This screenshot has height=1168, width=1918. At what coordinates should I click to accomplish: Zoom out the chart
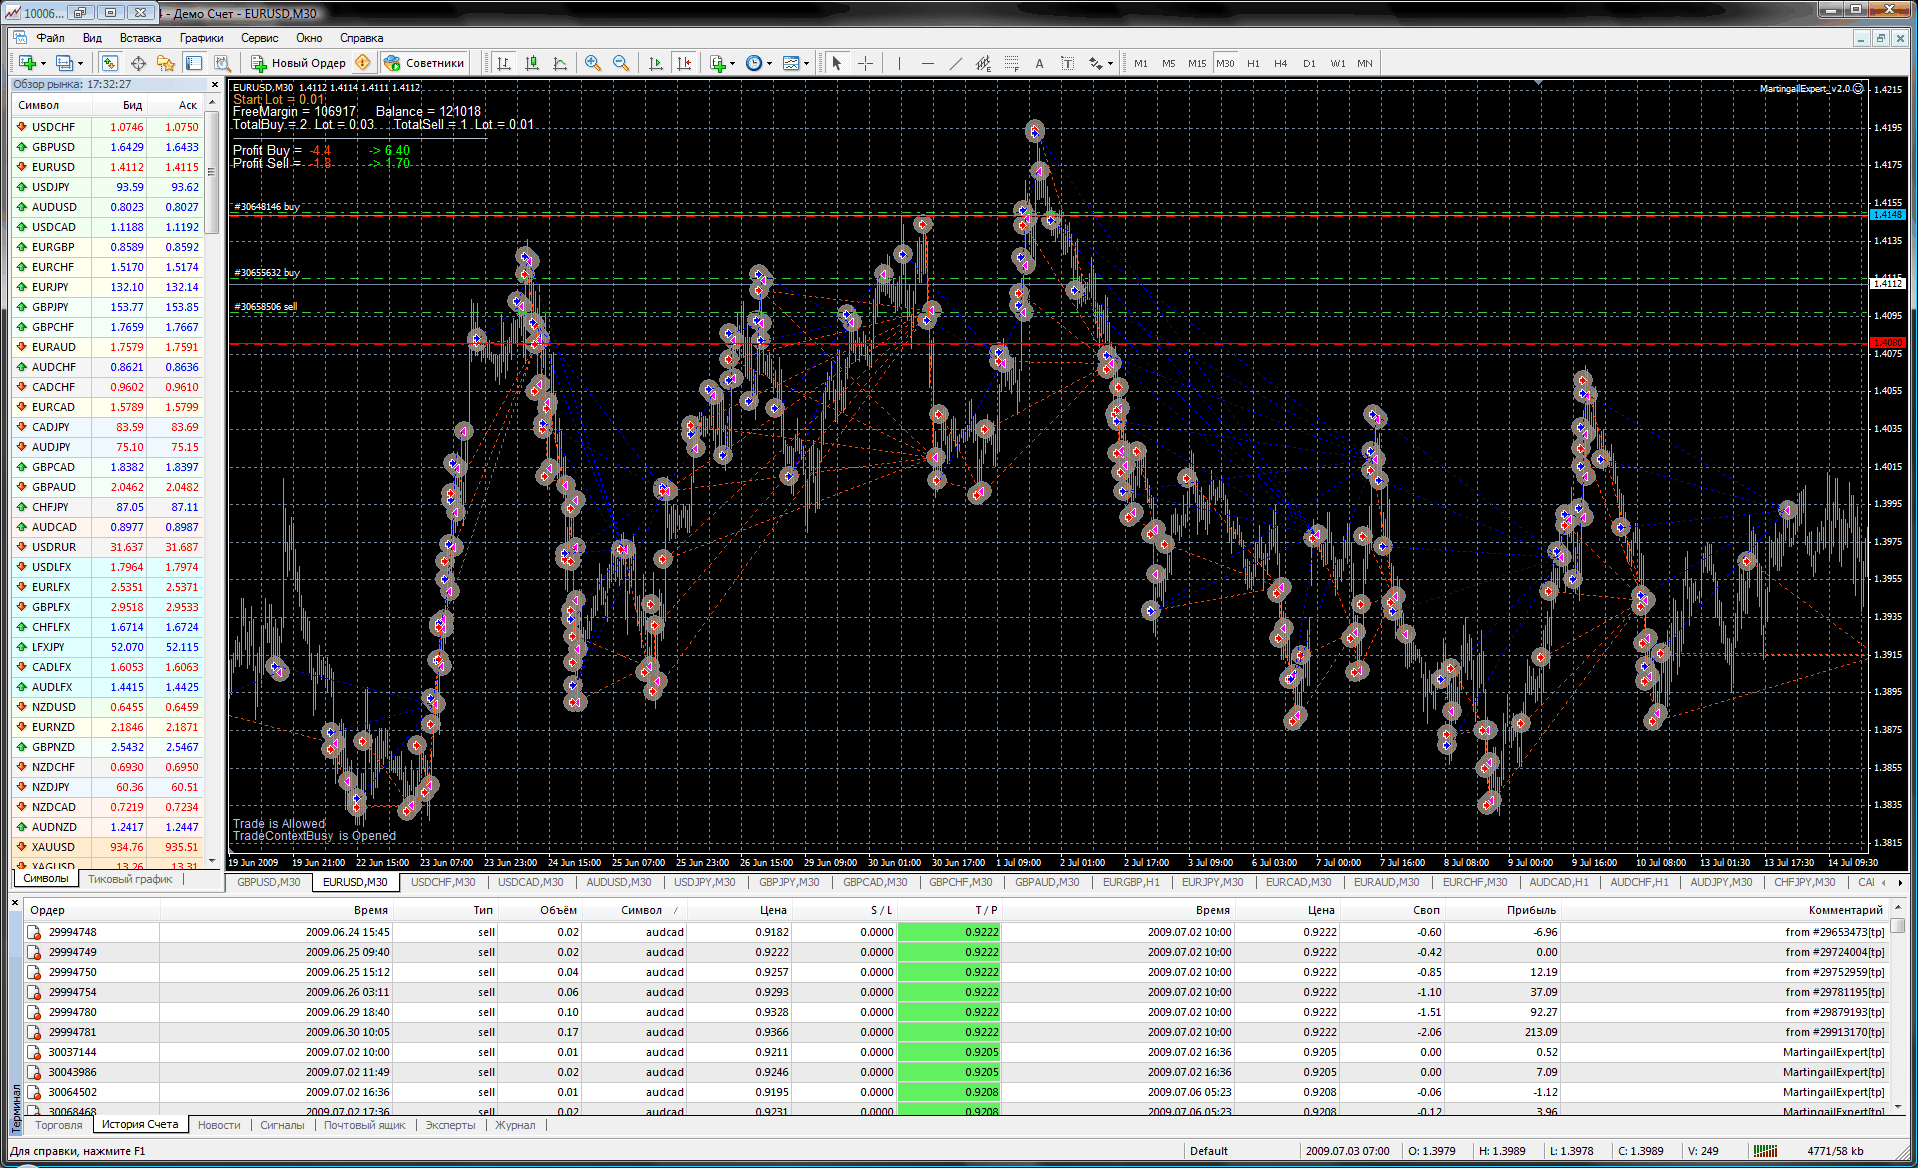pyautogui.click(x=621, y=63)
